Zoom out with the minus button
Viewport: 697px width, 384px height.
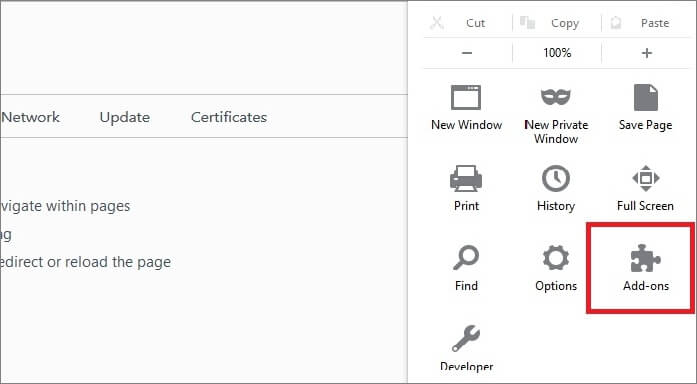(467, 53)
